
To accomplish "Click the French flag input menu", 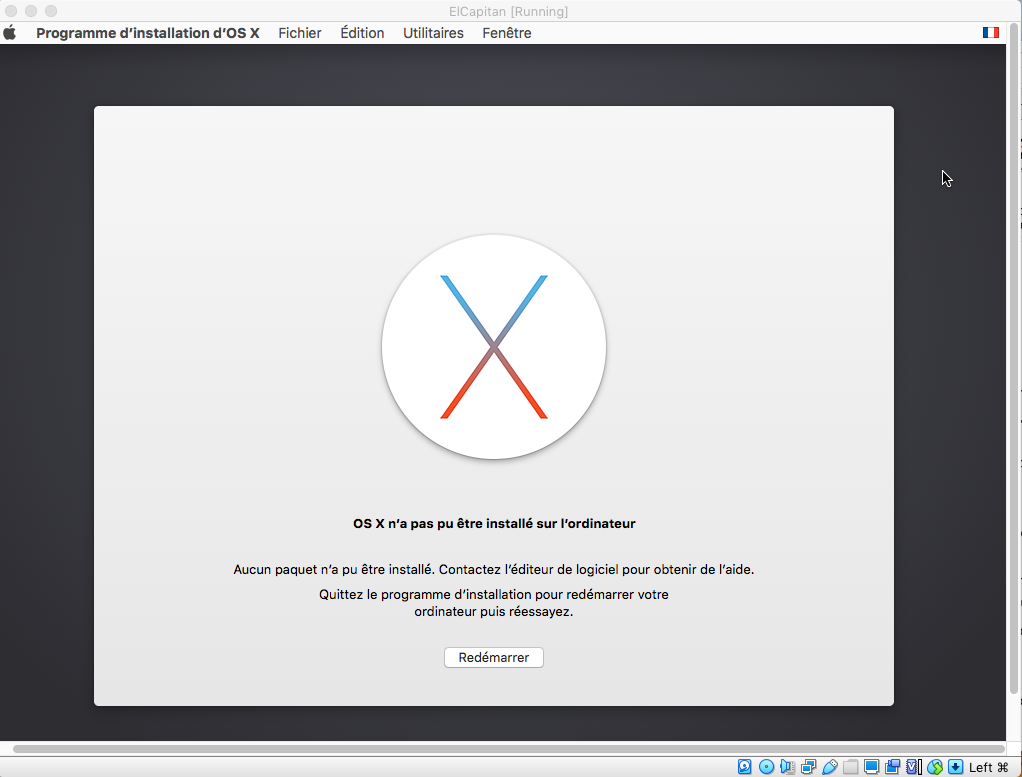I will coord(991,33).
